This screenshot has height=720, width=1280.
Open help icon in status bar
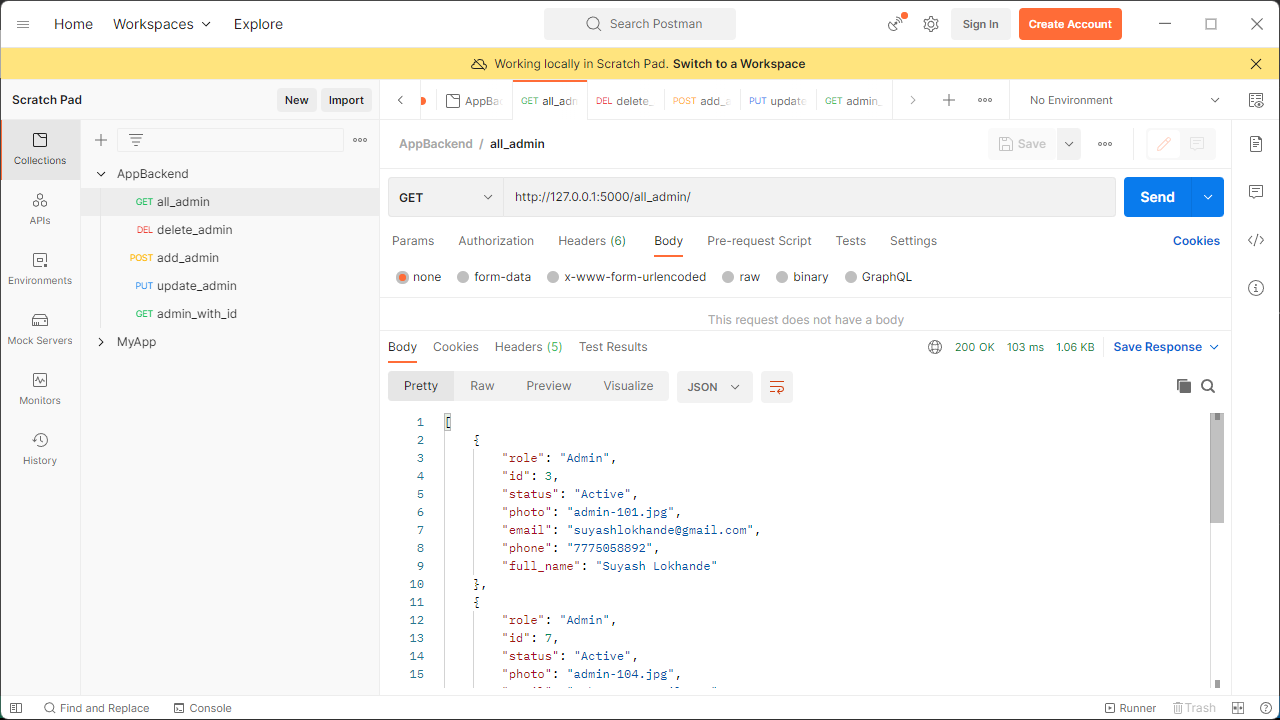click(x=1266, y=708)
